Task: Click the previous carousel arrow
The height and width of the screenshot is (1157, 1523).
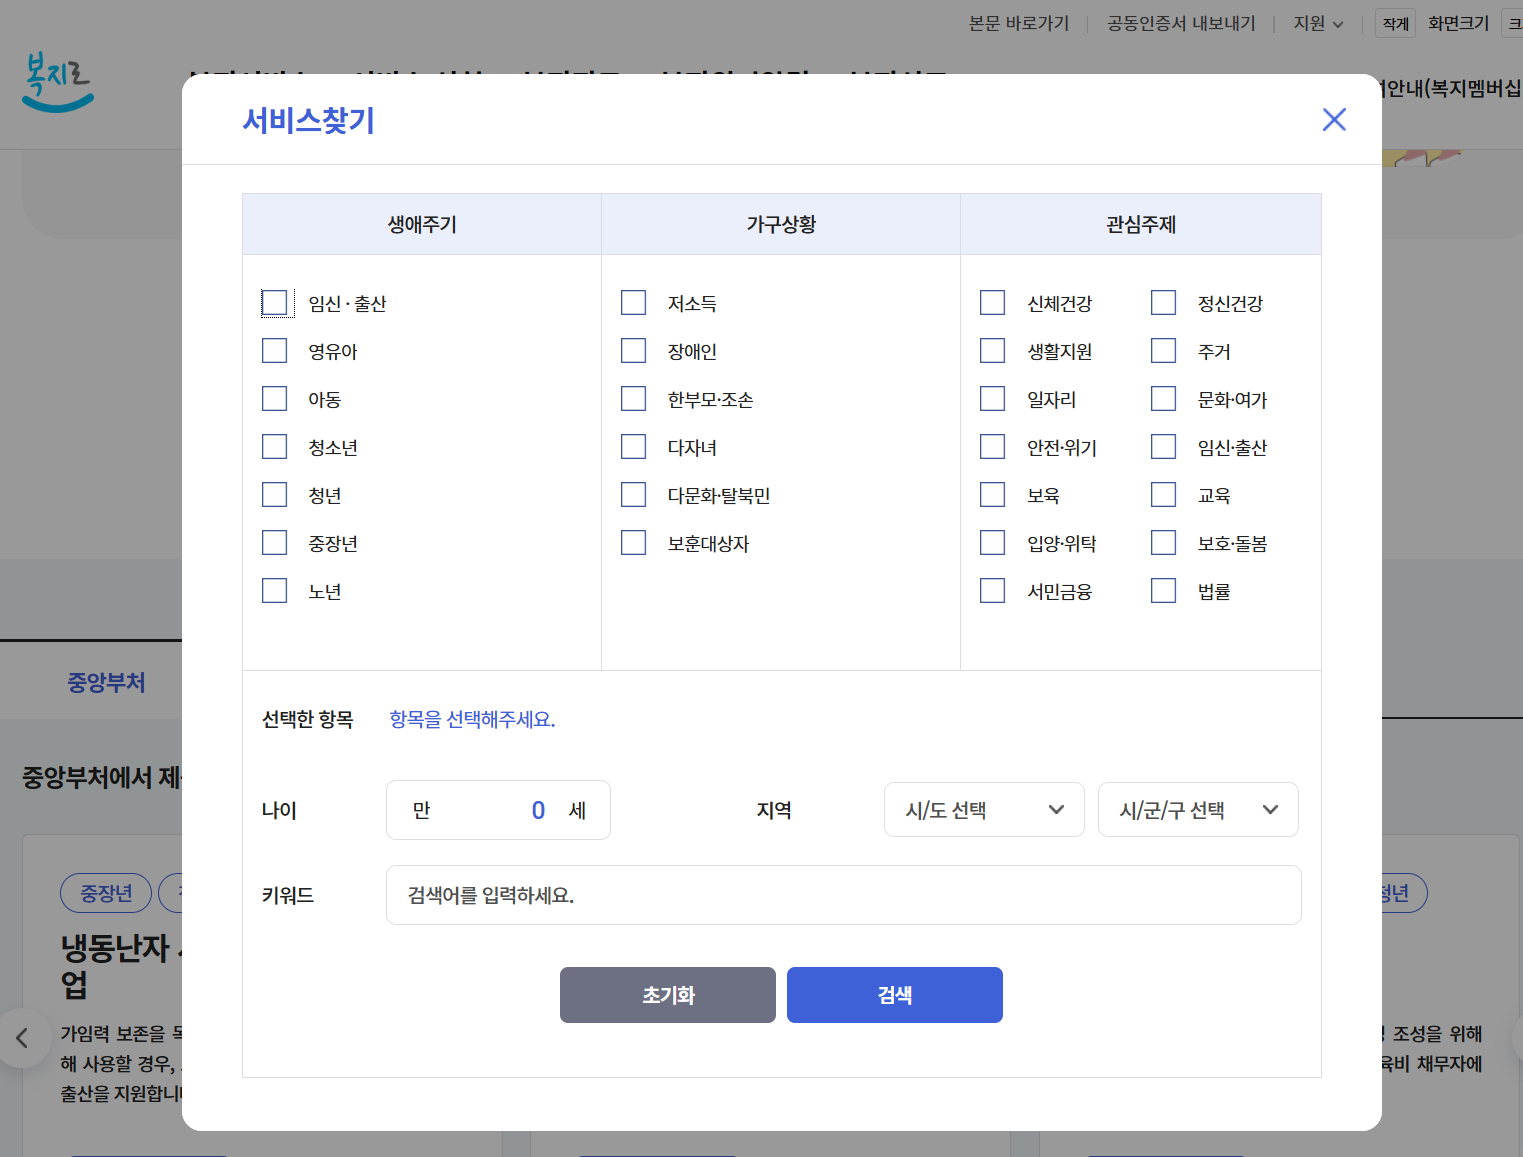Action: pyautogui.click(x=24, y=1038)
